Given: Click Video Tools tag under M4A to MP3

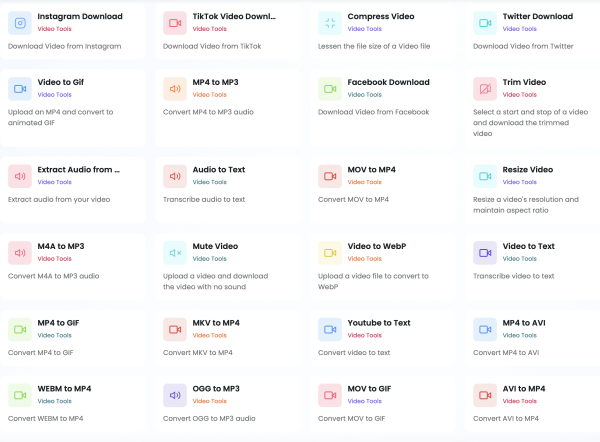Looking at the screenshot, I should point(55,259).
